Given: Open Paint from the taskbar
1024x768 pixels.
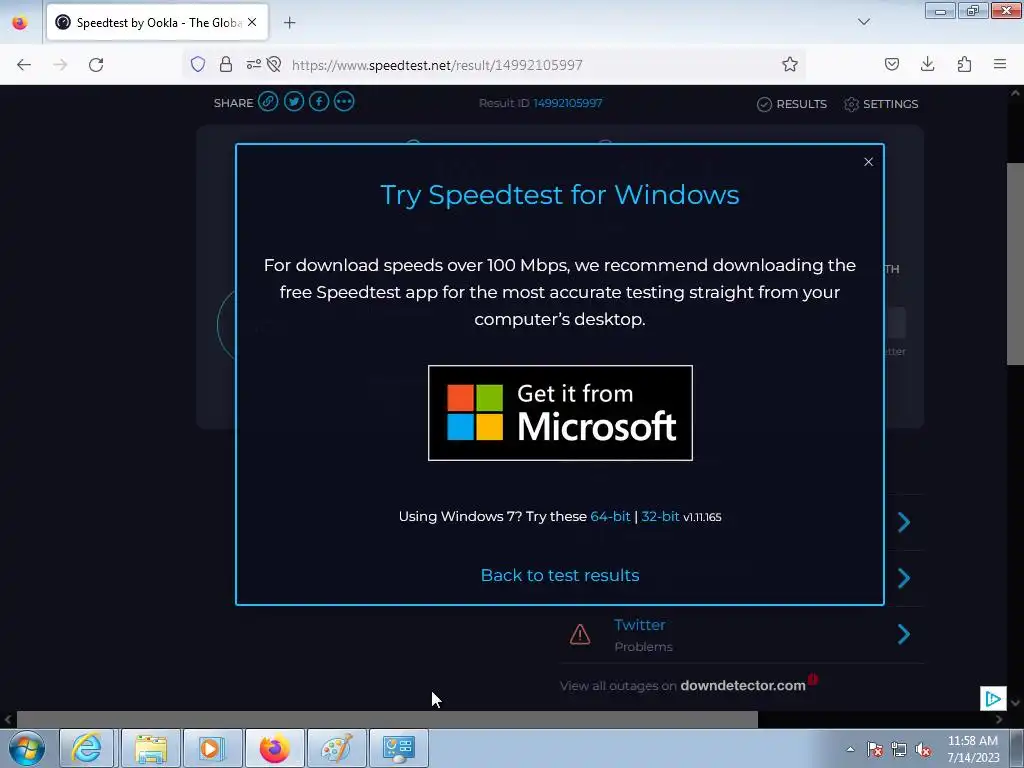Looking at the screenshot, I should pyautogui.click(x=336, y=748).
